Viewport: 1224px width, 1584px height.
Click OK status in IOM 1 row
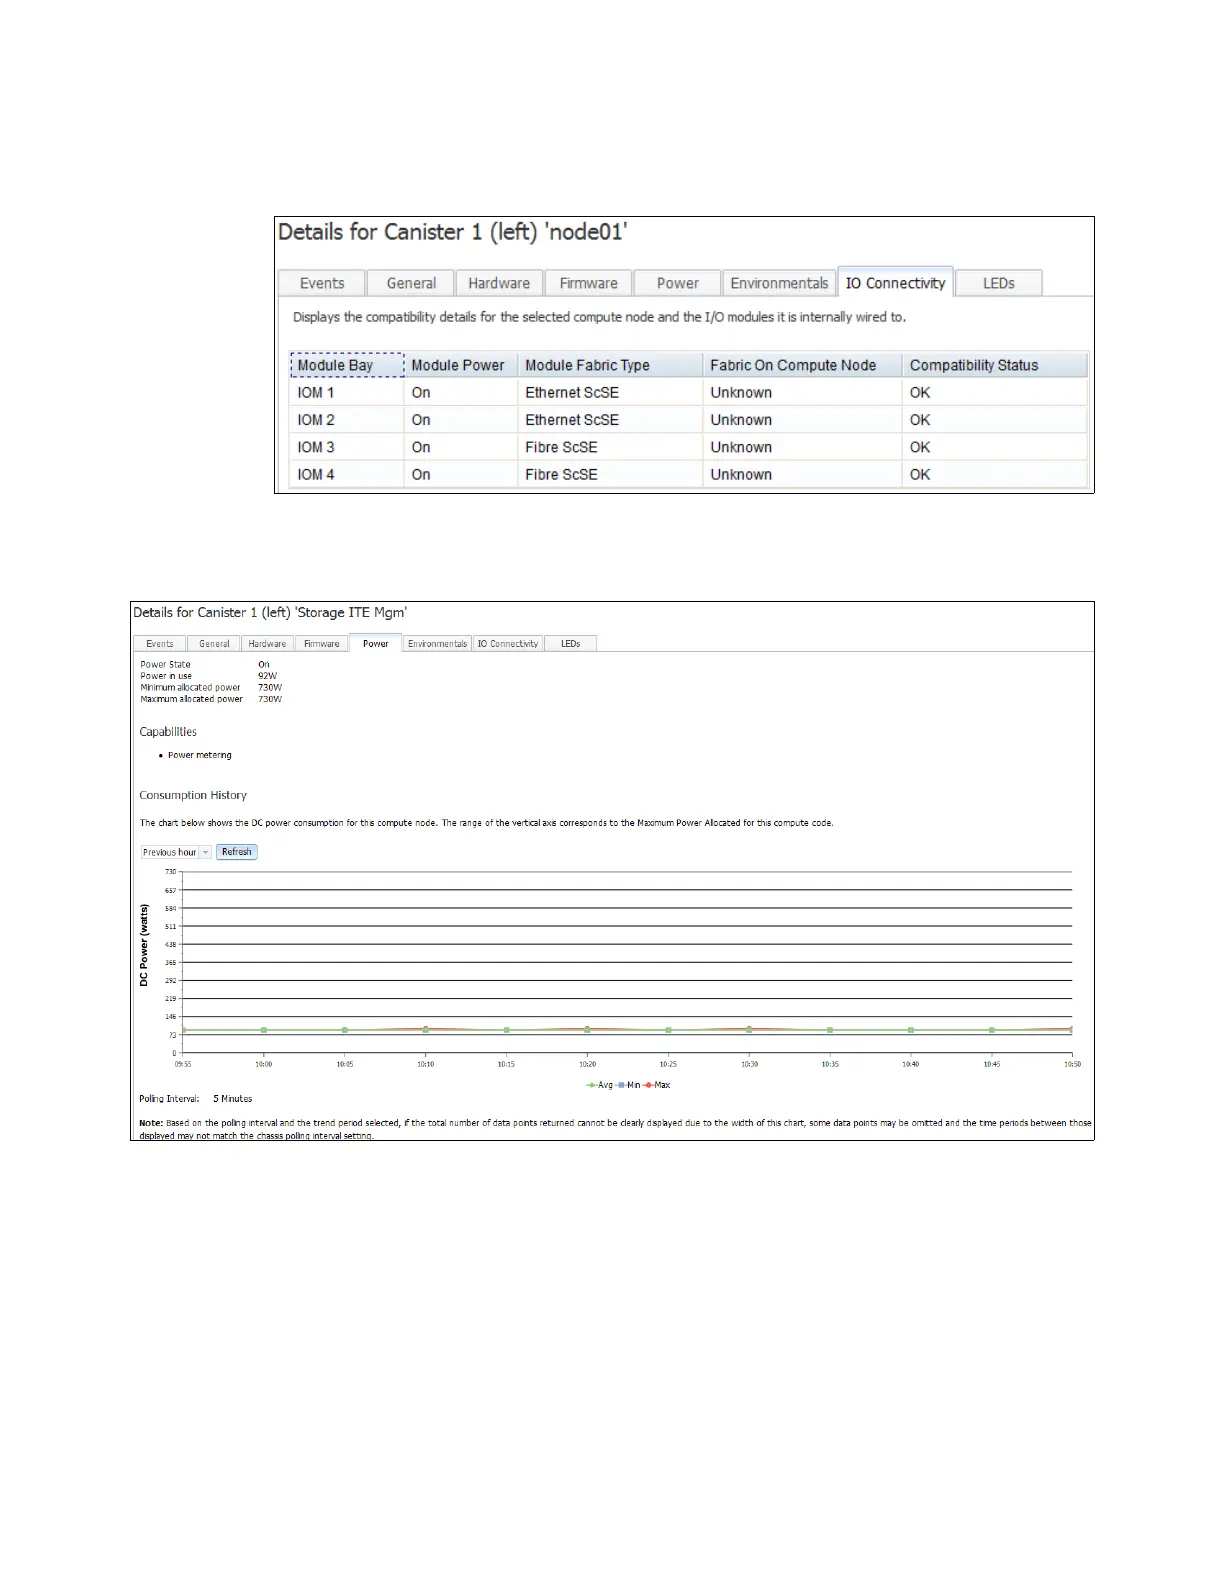[x=920, y=392]
